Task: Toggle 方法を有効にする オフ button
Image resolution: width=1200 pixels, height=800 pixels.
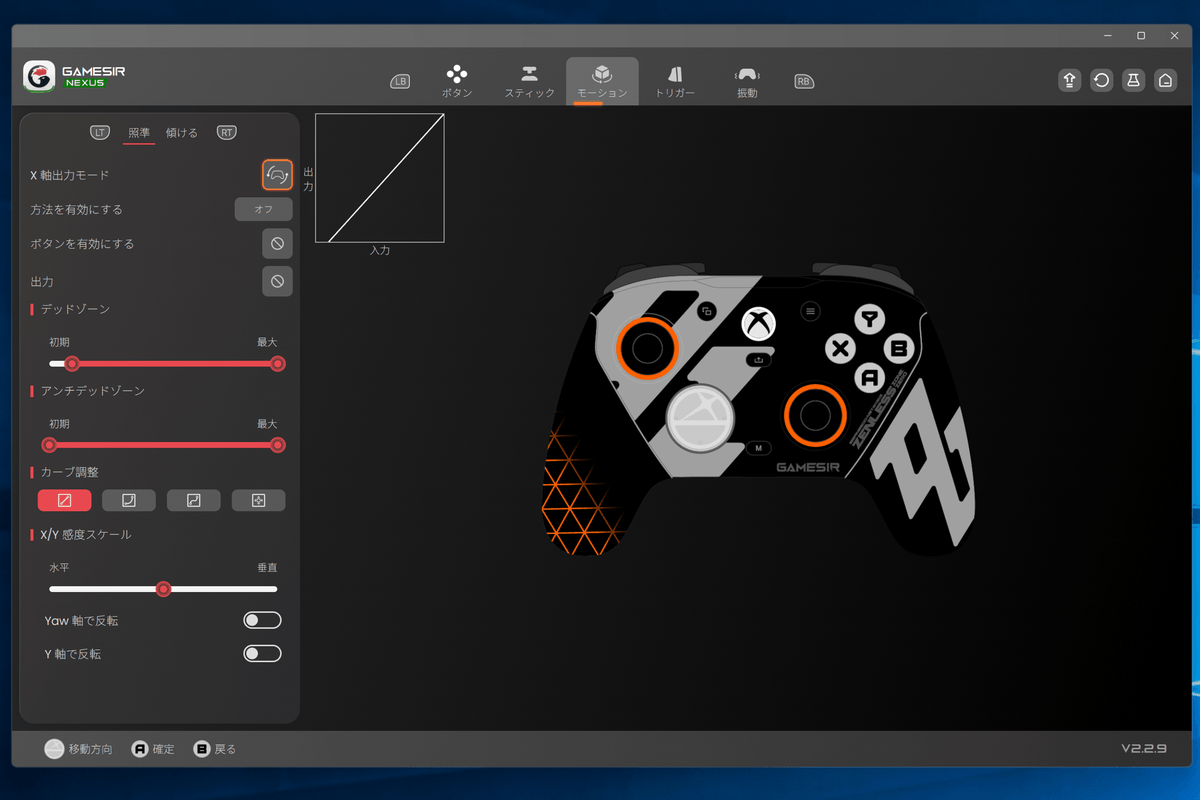Action: point(263,209)
